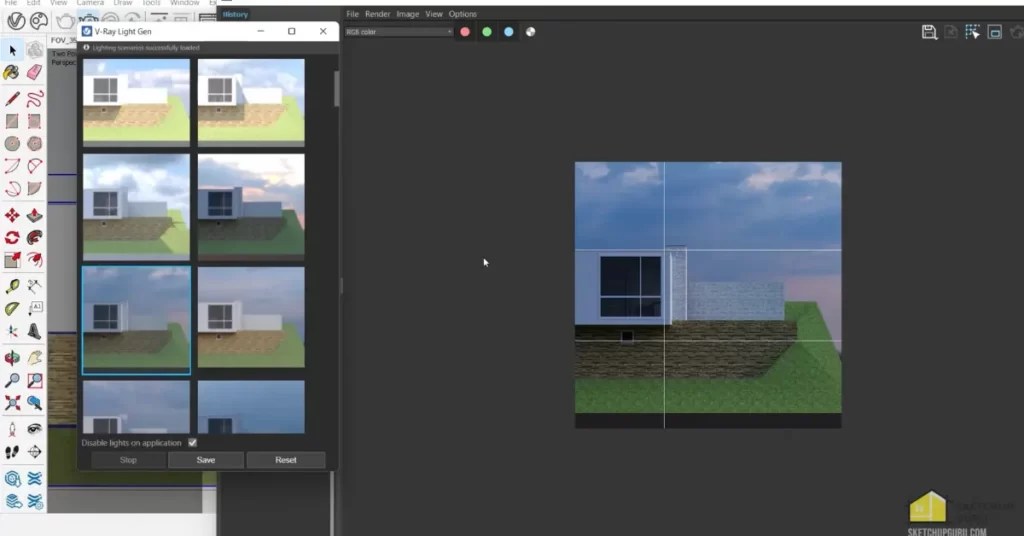Screen dimensions: 1024x536
Task: Activate the Push/Pull tool
Action: 35,215
